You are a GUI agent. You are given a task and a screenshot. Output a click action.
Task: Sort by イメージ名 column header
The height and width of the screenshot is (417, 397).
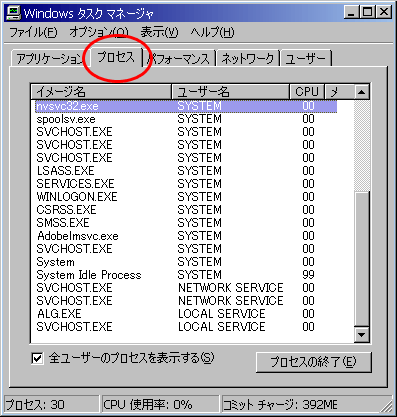pyautogui.click(x=101, y=92)
